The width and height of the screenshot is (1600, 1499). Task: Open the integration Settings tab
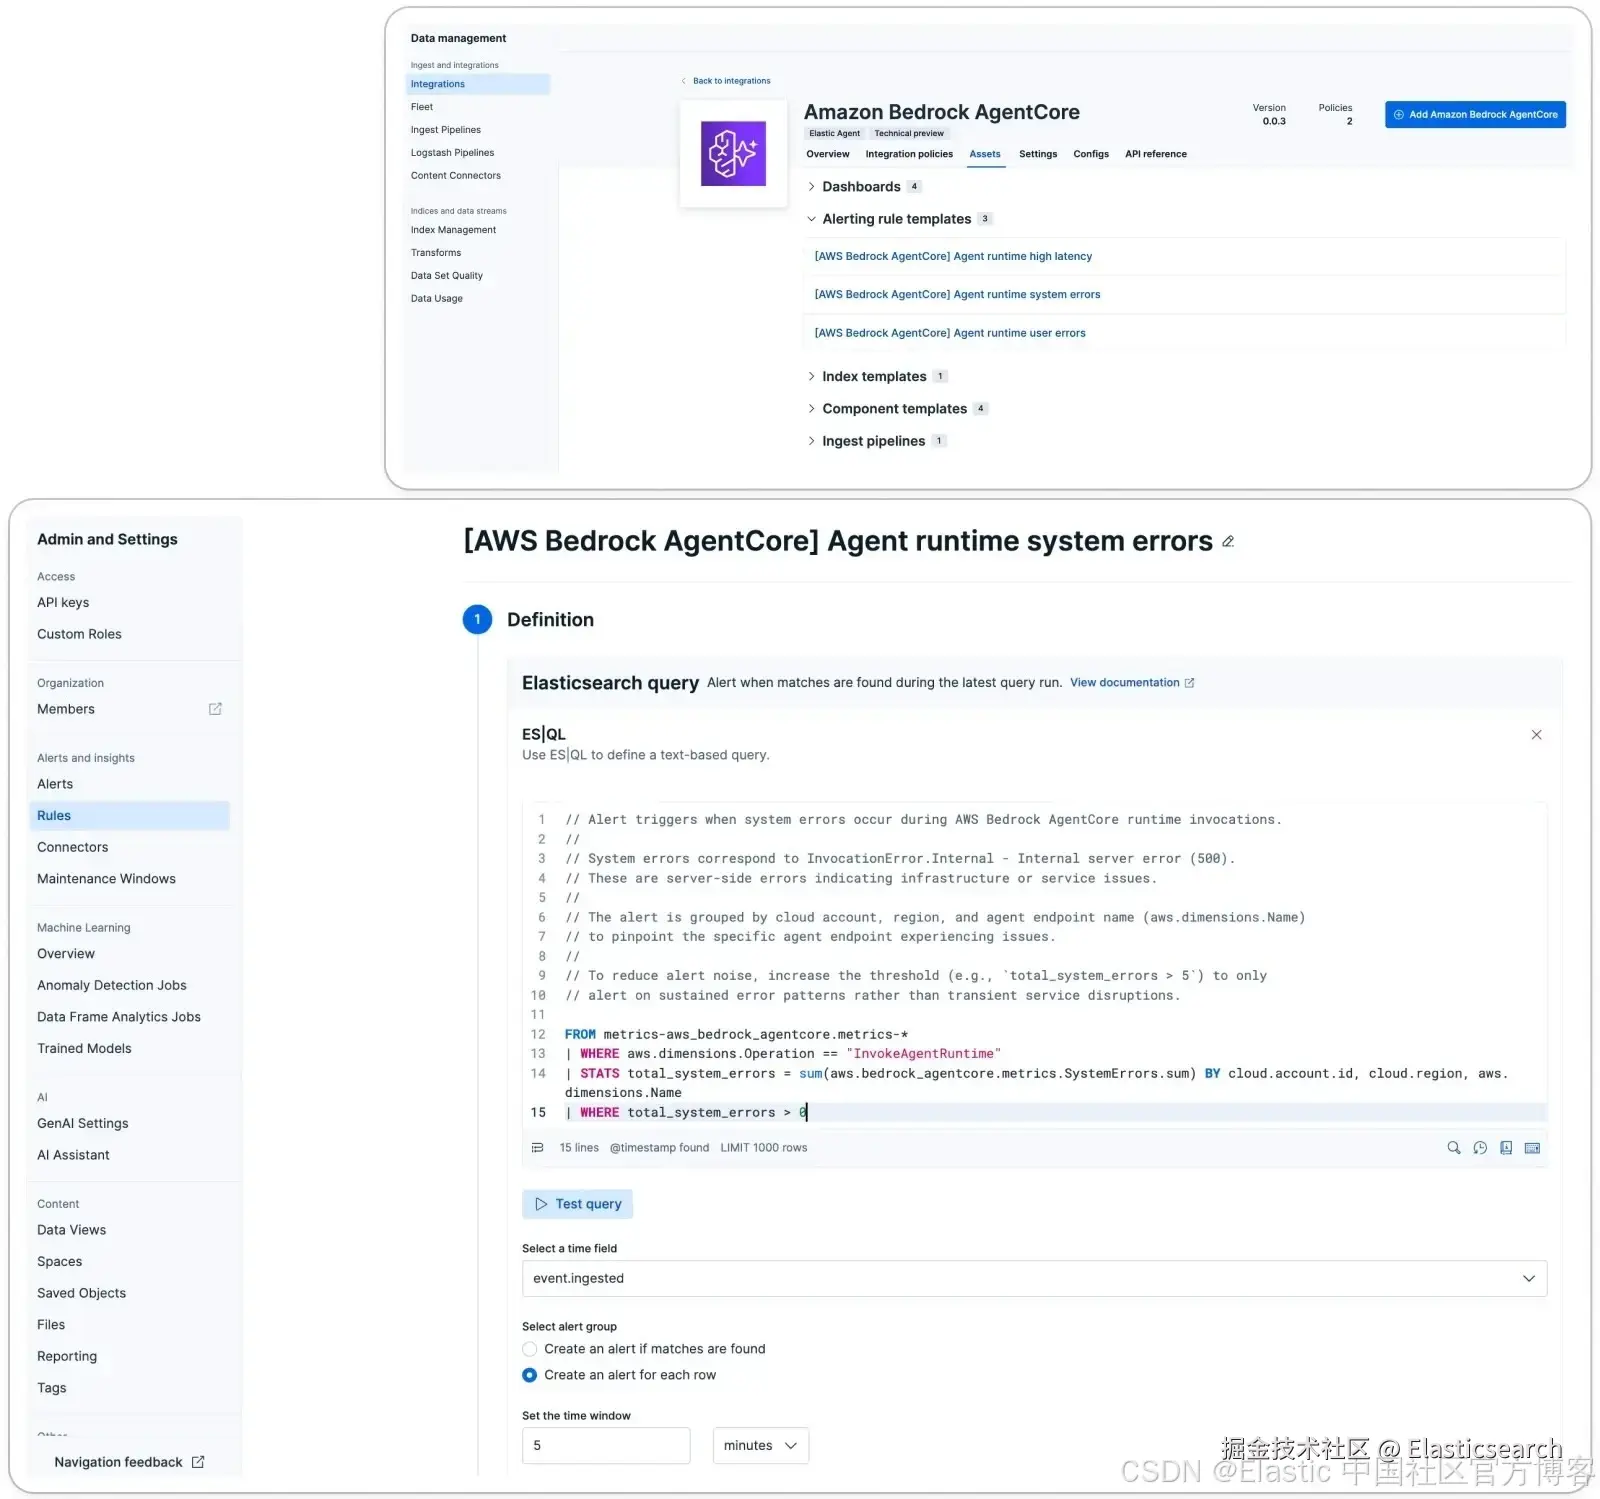tap(1038, 154)
